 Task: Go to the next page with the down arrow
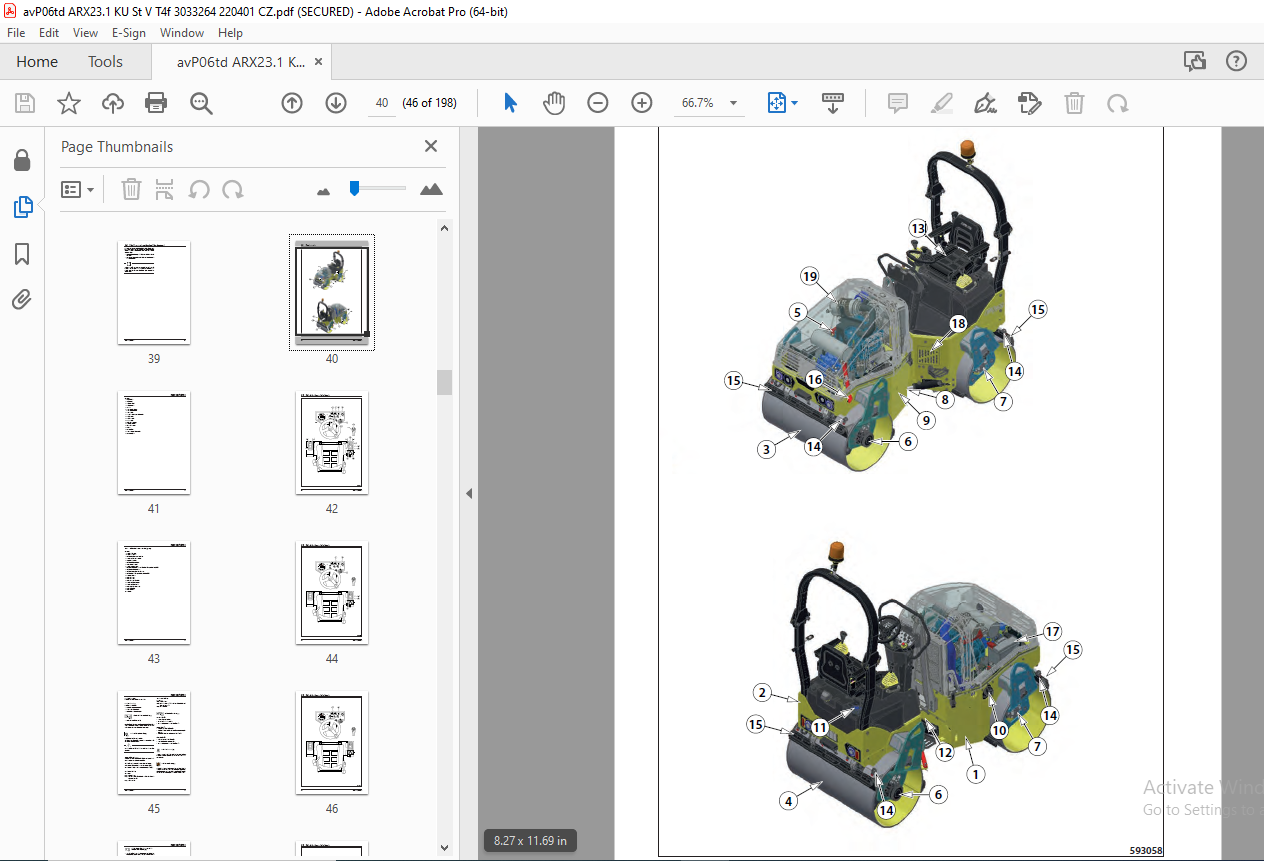336,103
